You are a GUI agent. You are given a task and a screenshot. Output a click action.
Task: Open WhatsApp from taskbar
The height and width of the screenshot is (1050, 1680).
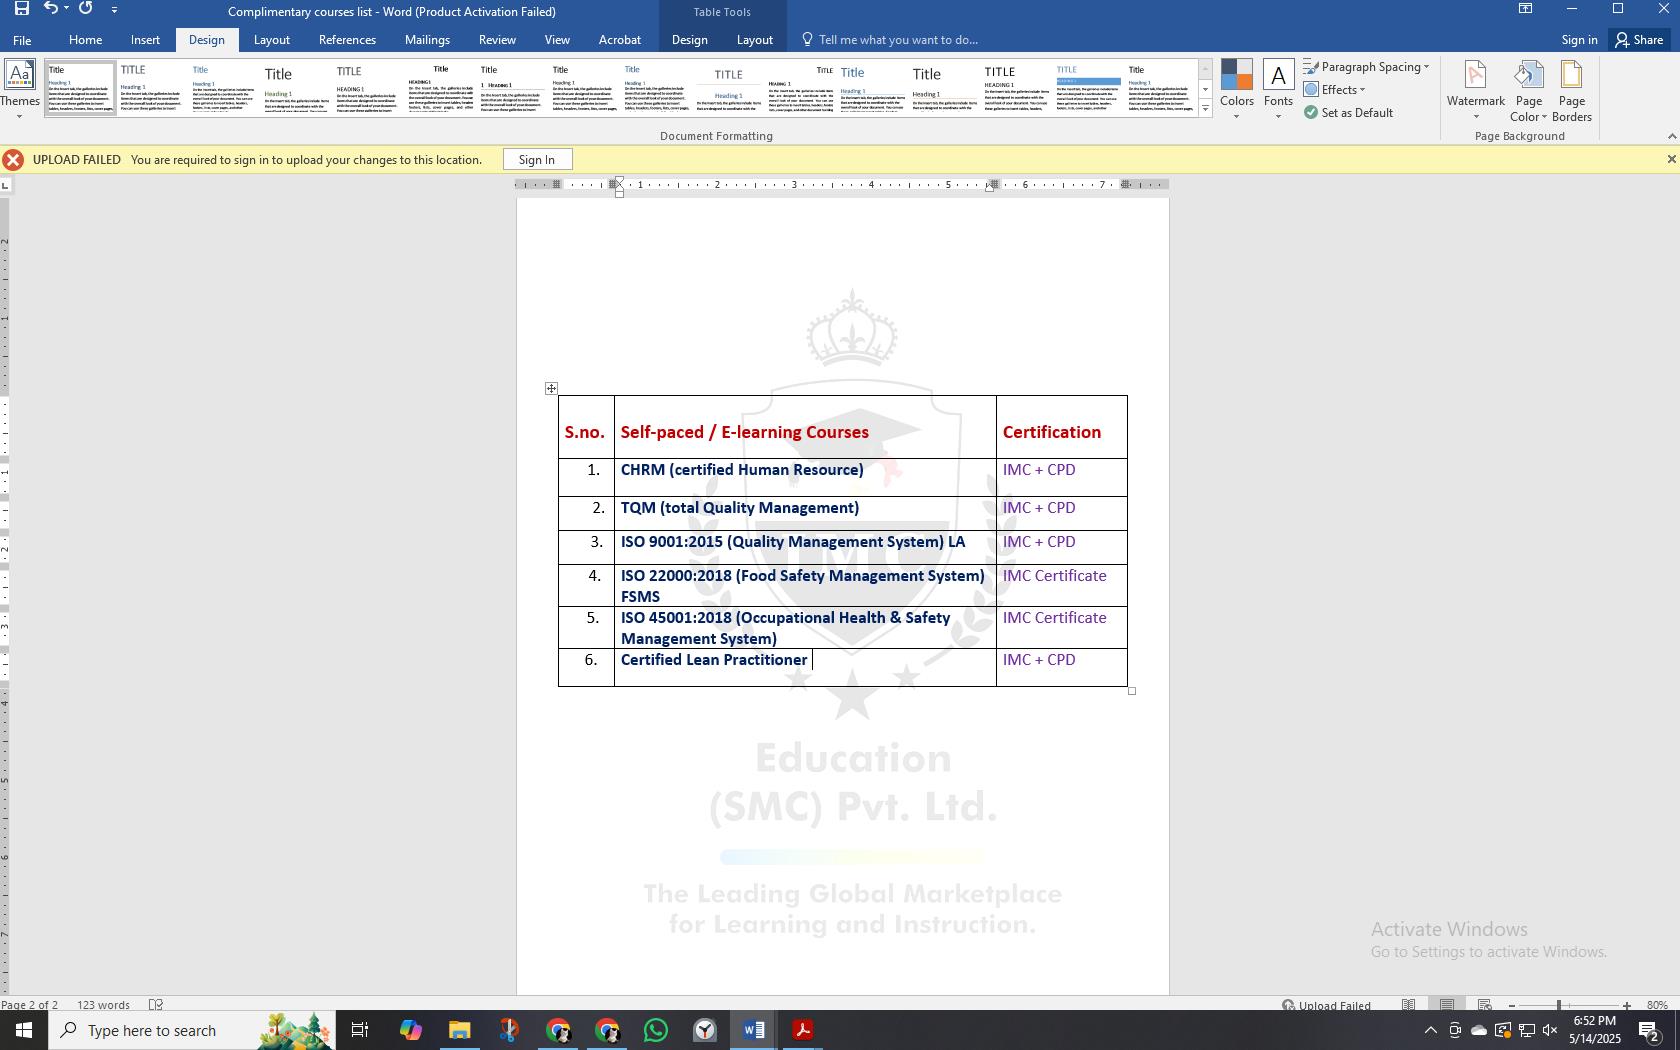[656, 1030]
